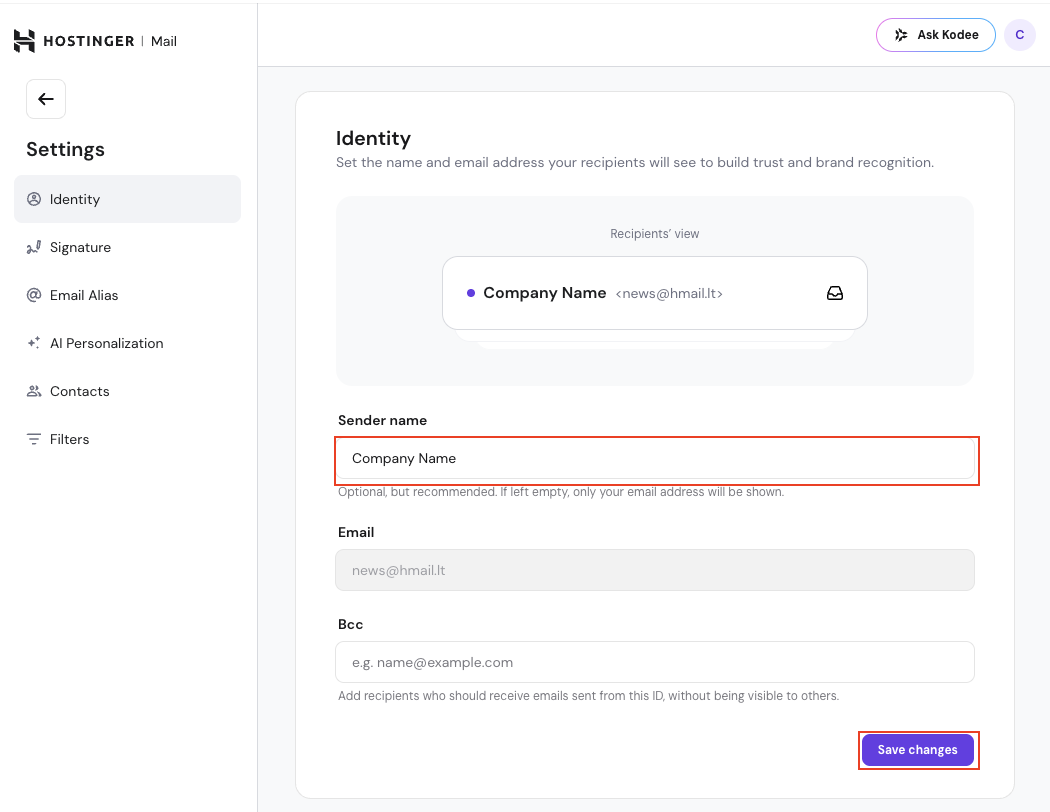Select the Contacts menu item
Screen dimensions: 1050x812
80,391
